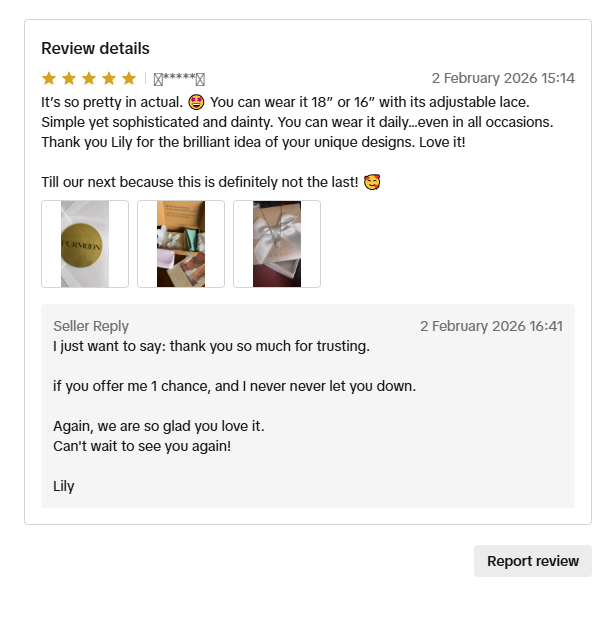
Task: Click the 'Can't wait to see you again!' line
Action: pyautogui.click(x=142, y=446)
